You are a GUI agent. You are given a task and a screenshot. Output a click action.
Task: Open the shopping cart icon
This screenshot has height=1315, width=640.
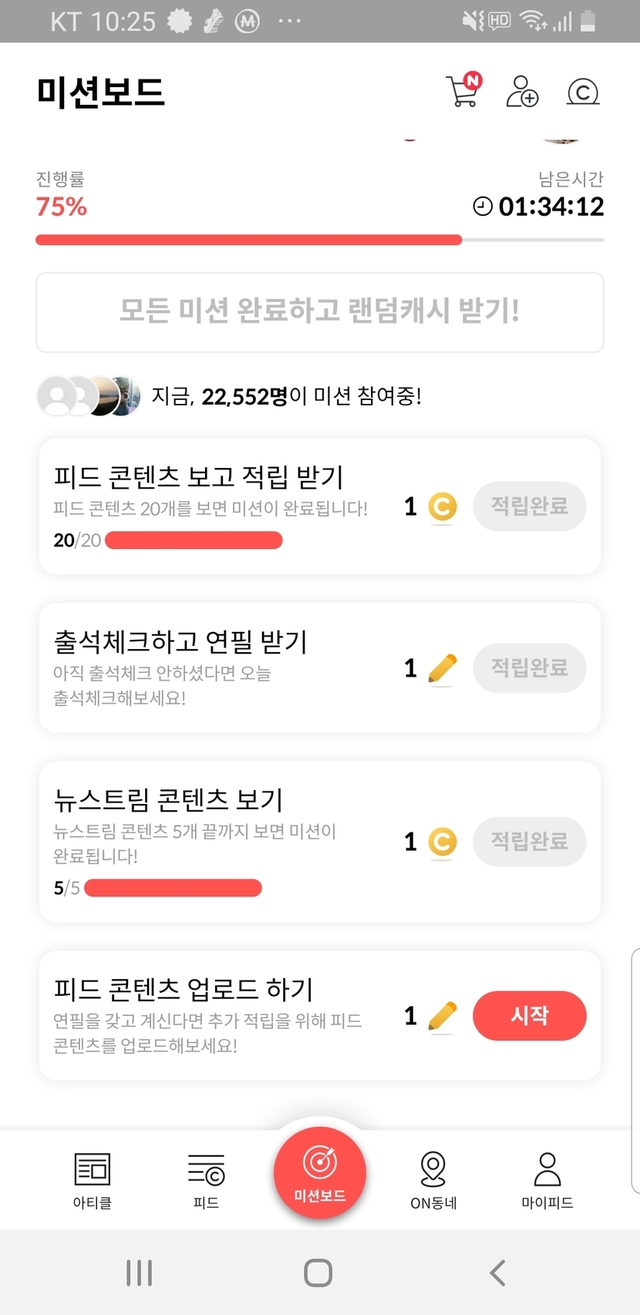coord(461,91)
